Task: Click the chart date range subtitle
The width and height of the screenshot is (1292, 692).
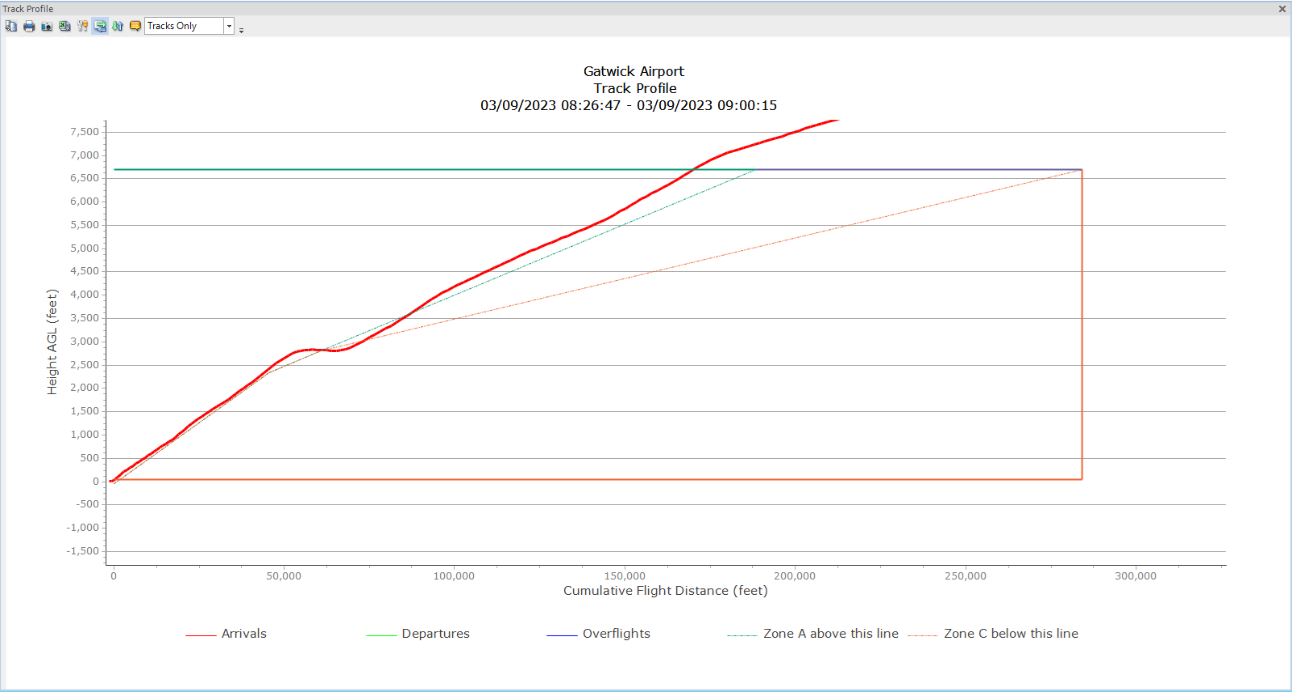Action: 629,104
